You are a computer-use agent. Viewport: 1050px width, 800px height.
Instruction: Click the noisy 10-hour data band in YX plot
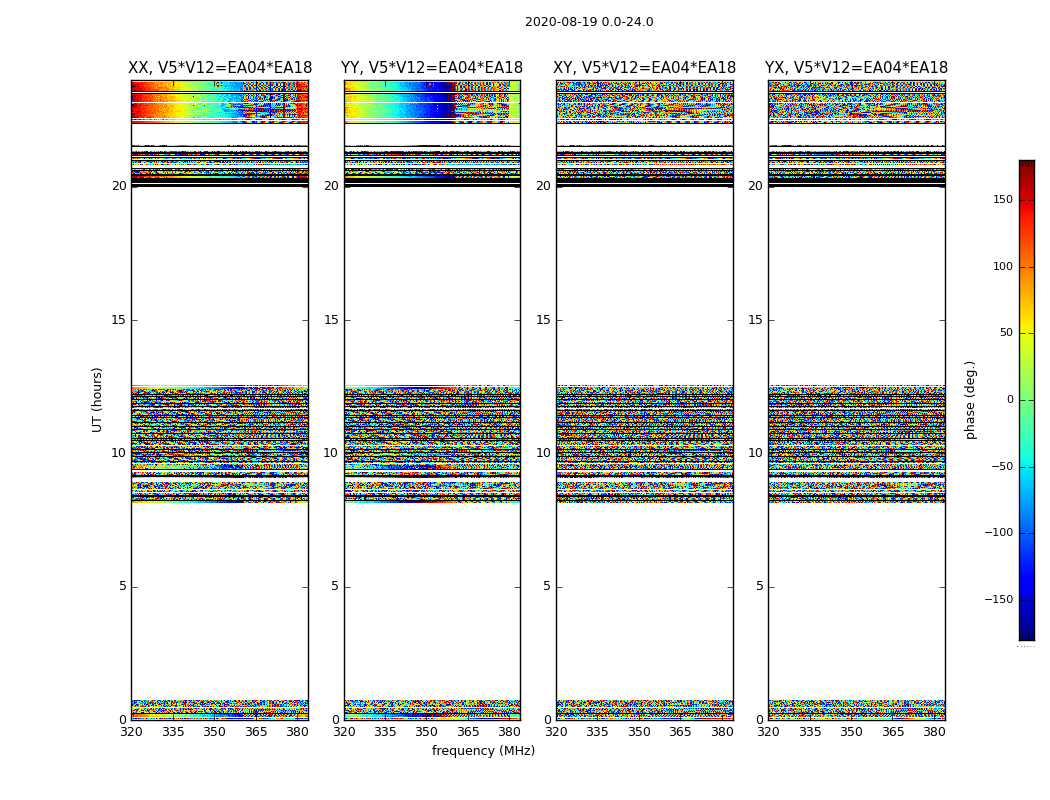[x=856, y=443]
